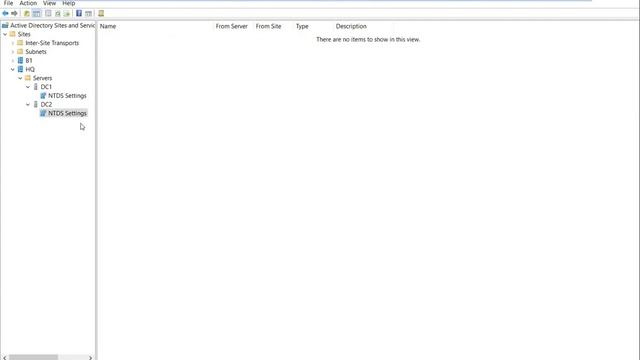Toggle Show/Hide Console Tree toolbar icon
Screen dimensions: 640x360
pyautogui.click(x=37, y=13)
